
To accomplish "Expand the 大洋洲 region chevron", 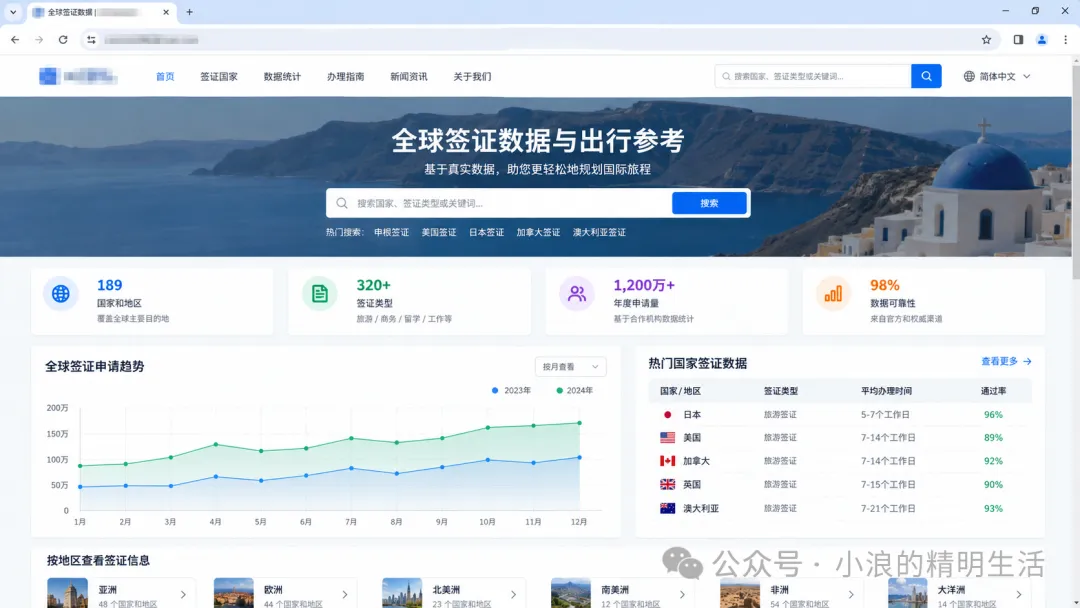I will [1019, 594].
